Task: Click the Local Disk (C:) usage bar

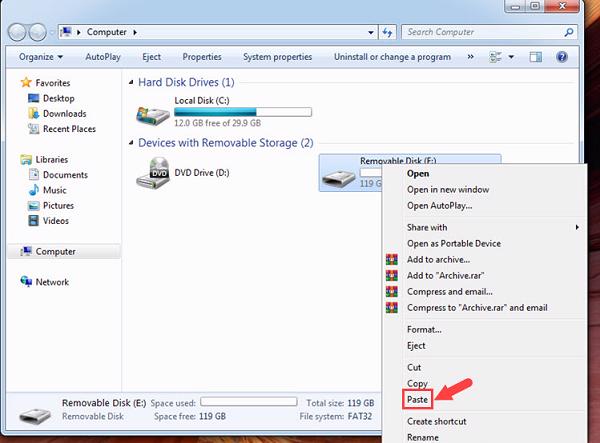Action: click(x=243, y=112)
